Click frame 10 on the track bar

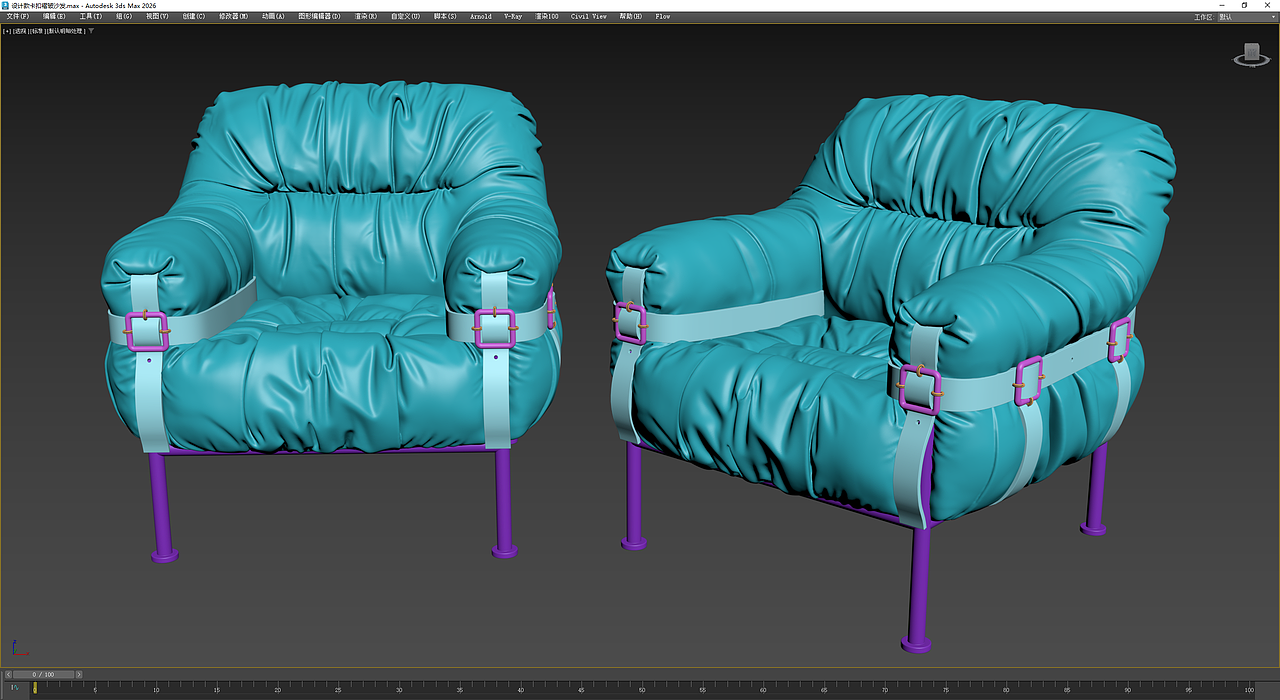point(156,688)
